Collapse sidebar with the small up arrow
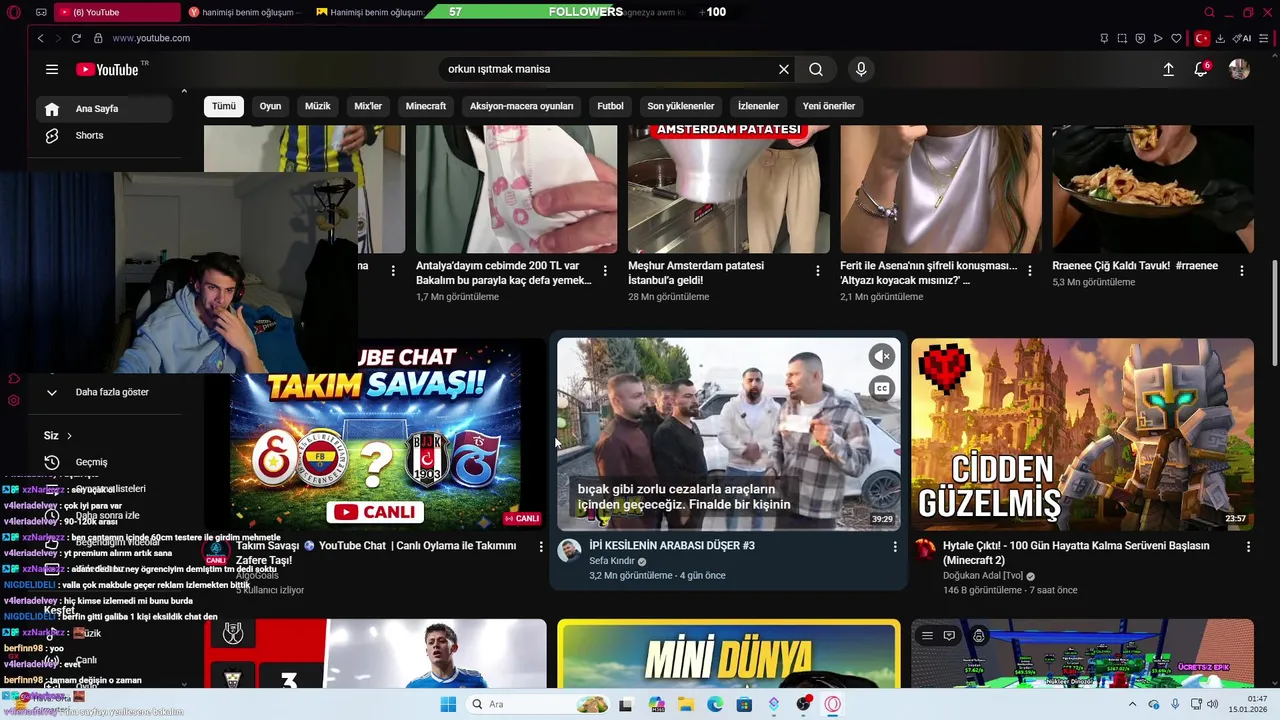1280x720 pixels. [x=184, y=91]
